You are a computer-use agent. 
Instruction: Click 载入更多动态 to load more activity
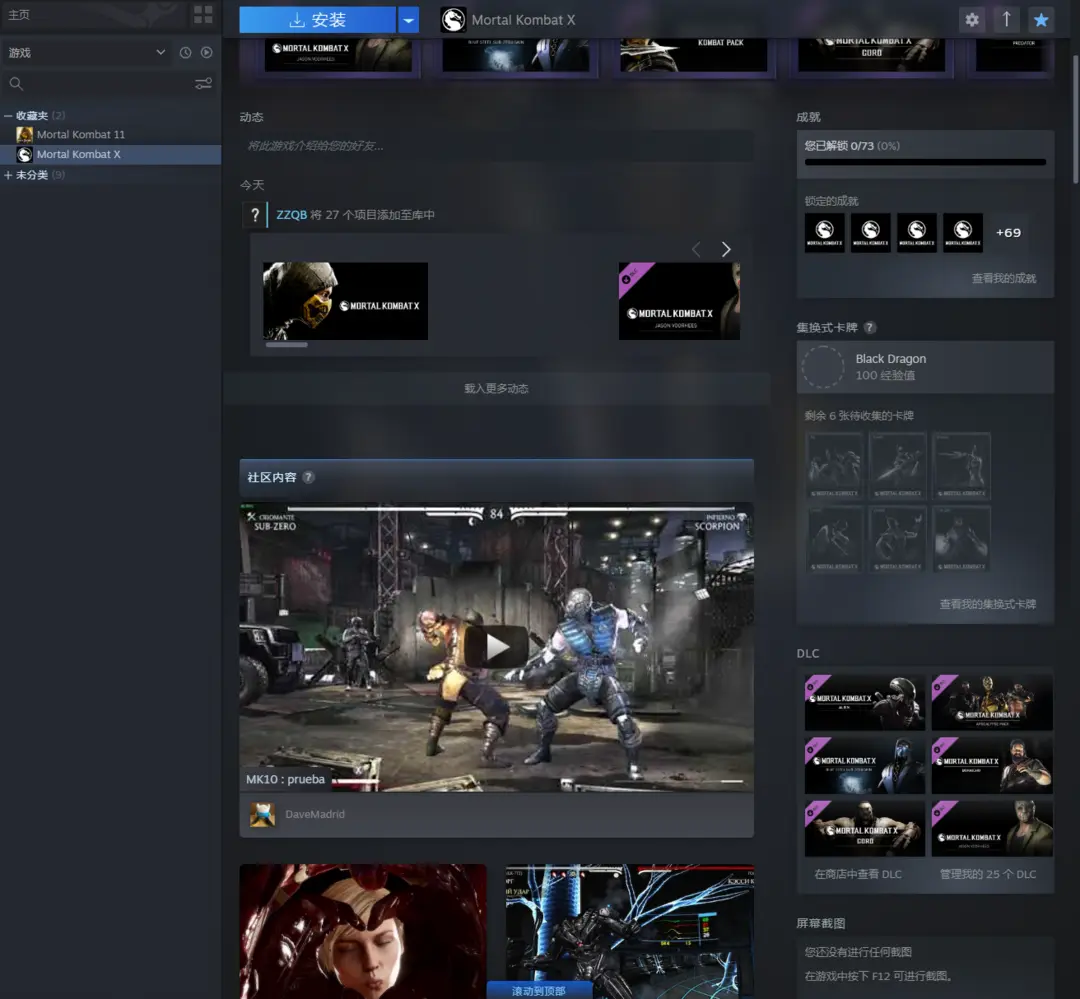[497, 389]
